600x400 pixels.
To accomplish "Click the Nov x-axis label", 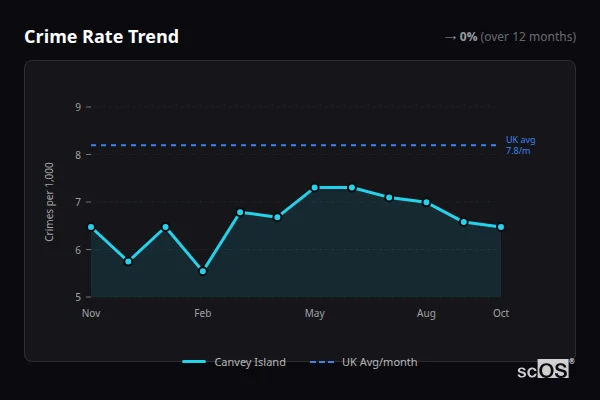I will pyautogui.click(x=91, y=313).
